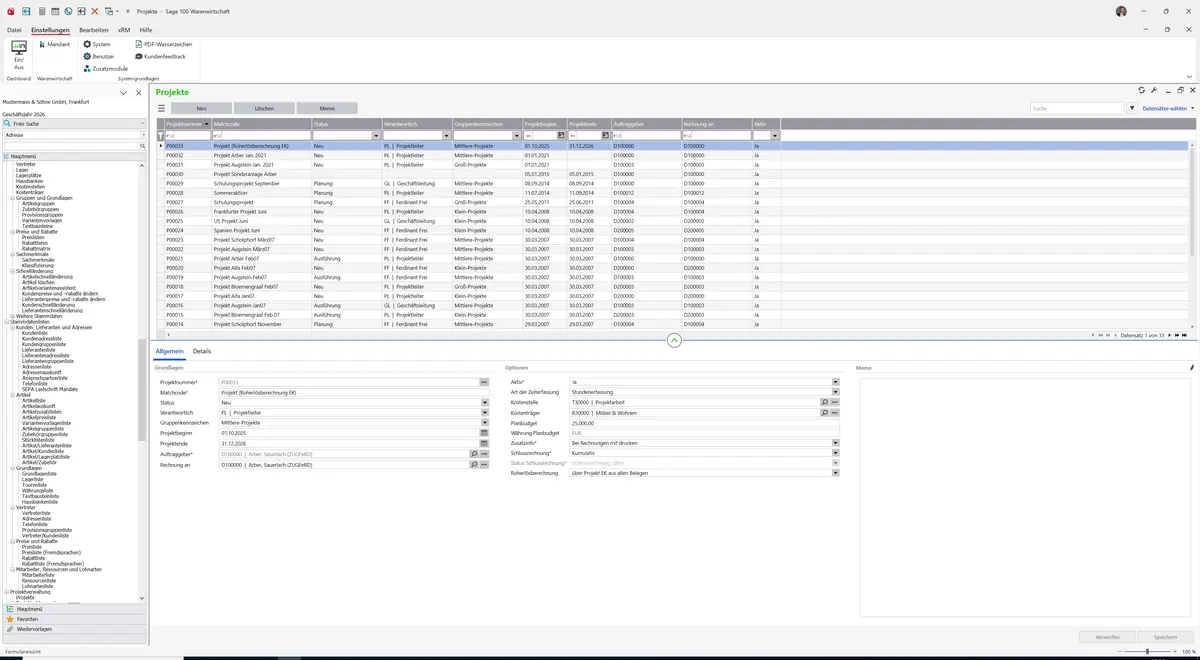The height and width of the screenshot is (660, 1200).
Task: Click the Planbudget input field
Action: [x=704, y=423]
